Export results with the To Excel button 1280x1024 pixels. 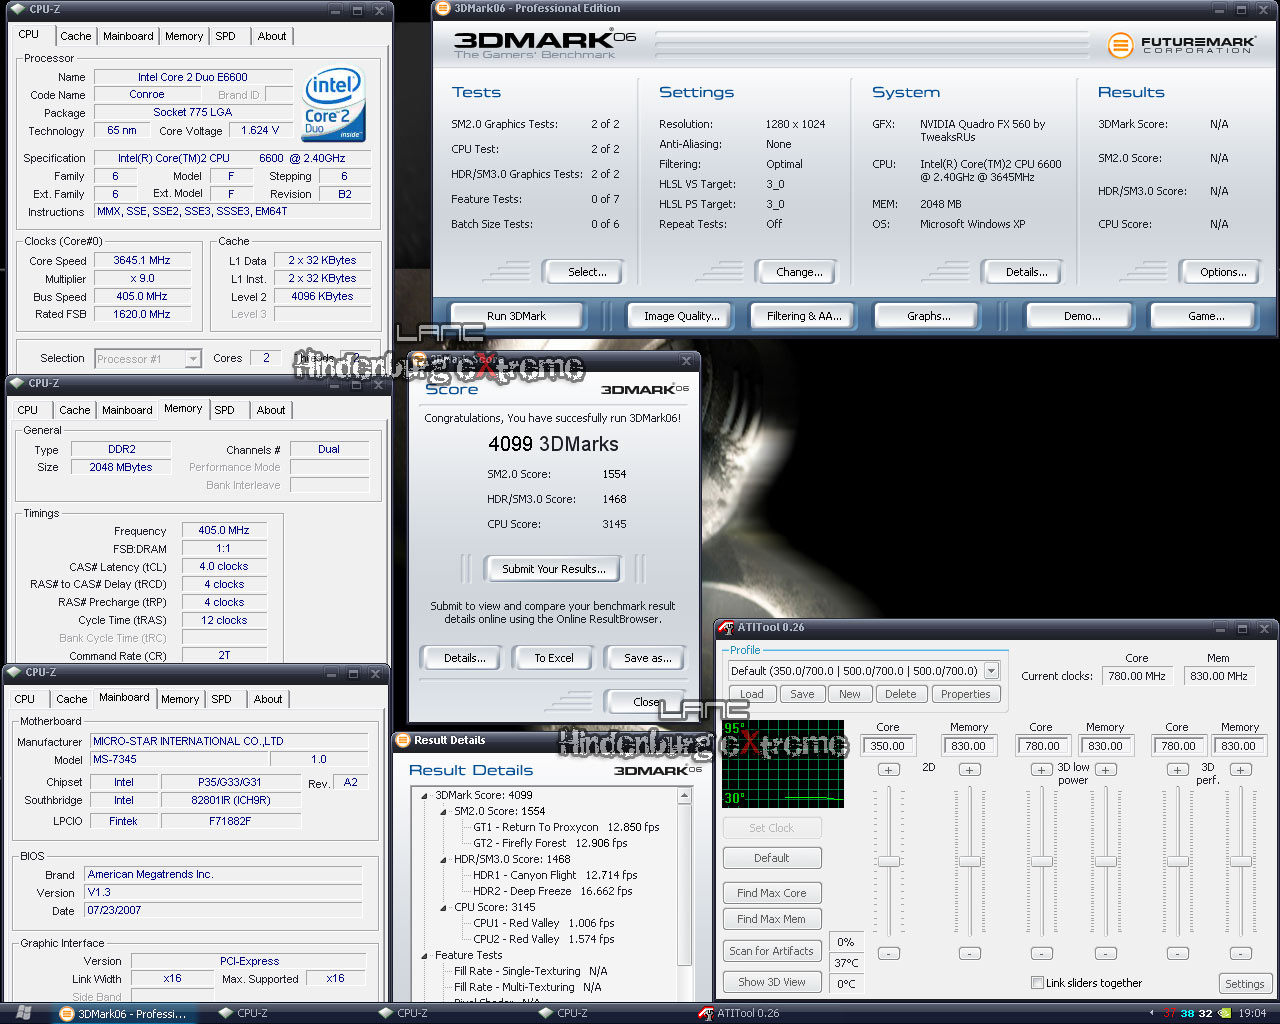tap(553, 658)
